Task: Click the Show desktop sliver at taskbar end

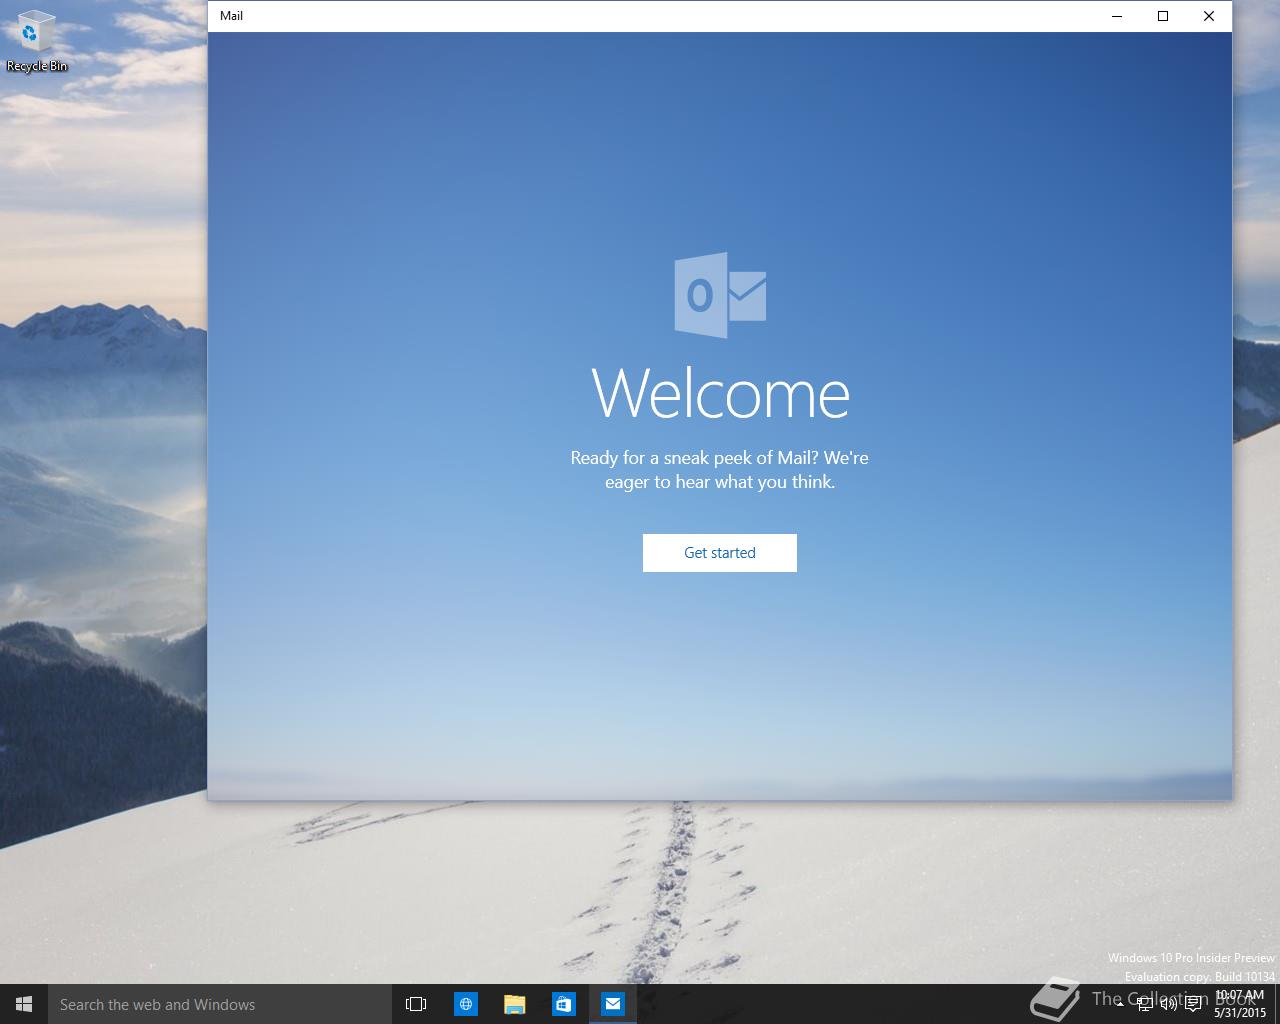Action: [x=1277, y=1004]
